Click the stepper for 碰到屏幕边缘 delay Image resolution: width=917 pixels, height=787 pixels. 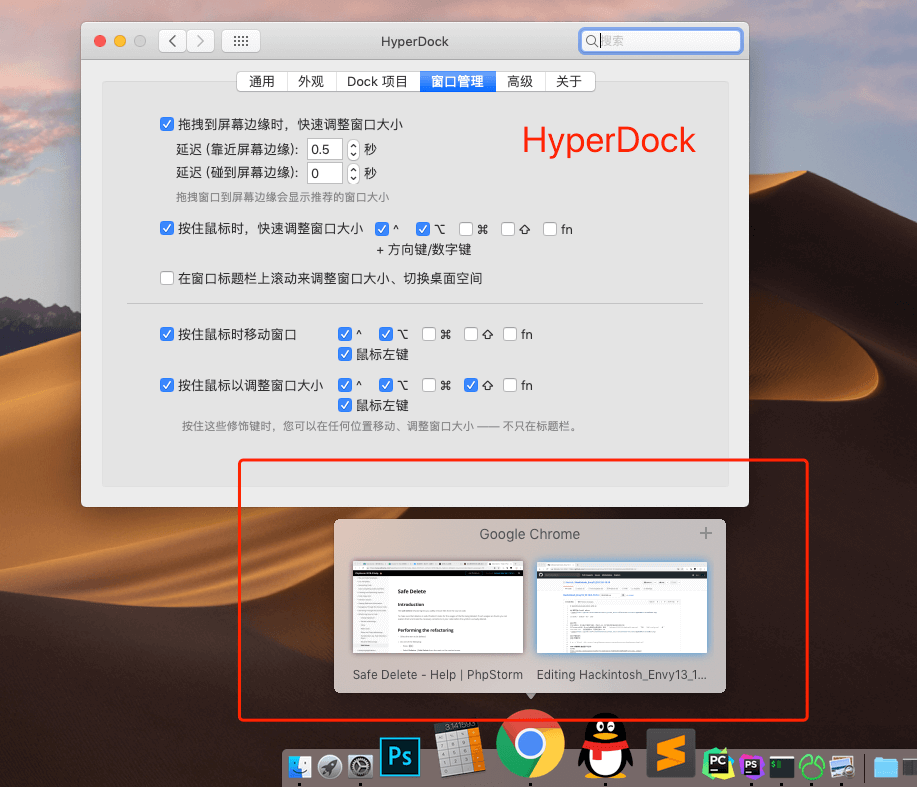353,174
